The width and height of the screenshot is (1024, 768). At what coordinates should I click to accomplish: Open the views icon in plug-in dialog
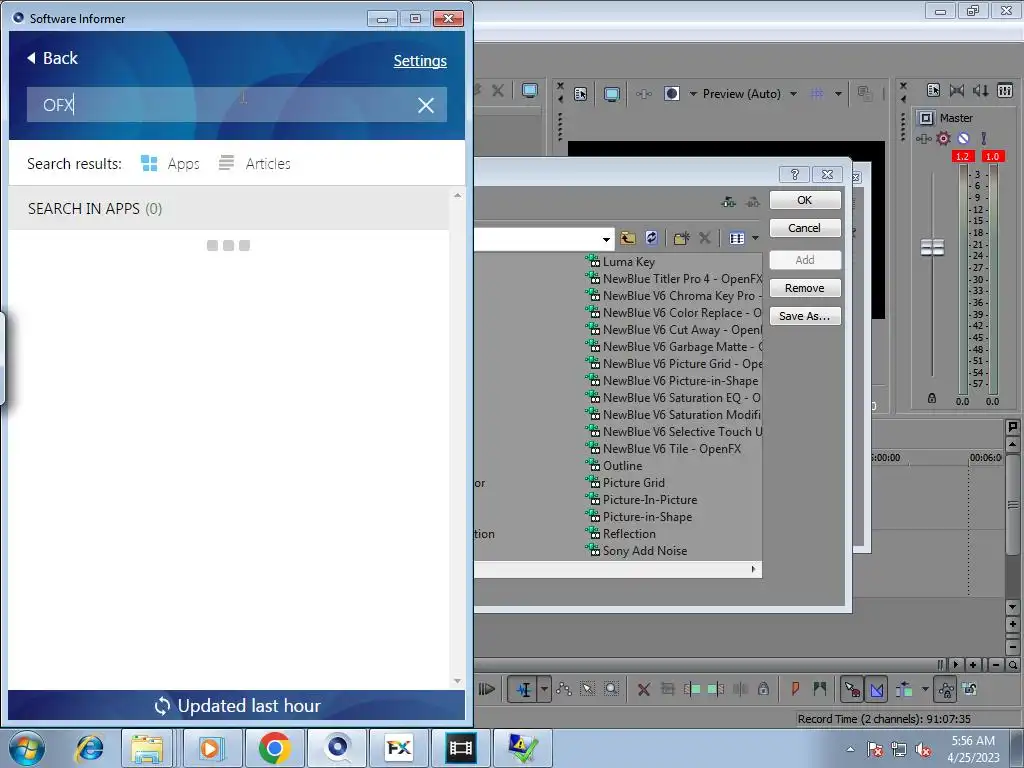tap(737, 238)
